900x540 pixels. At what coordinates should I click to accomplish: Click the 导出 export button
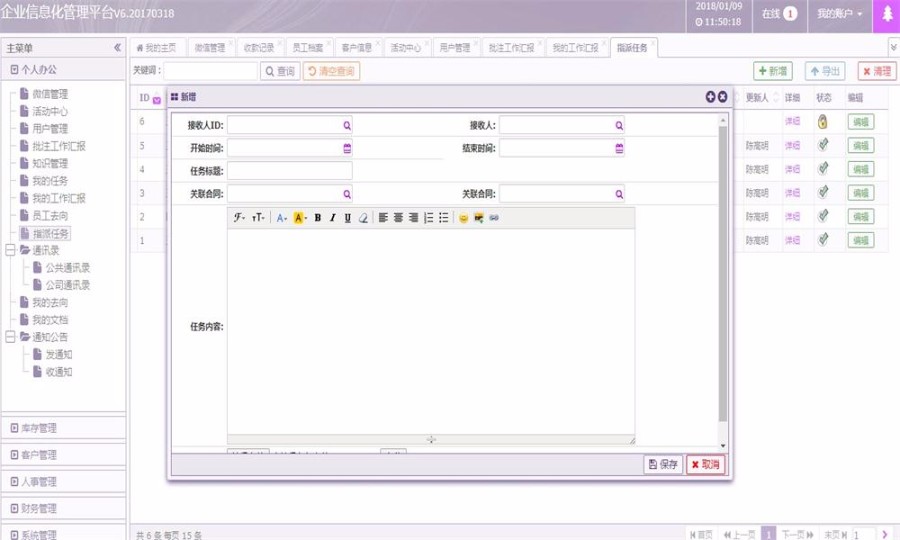tap(825, 71)
